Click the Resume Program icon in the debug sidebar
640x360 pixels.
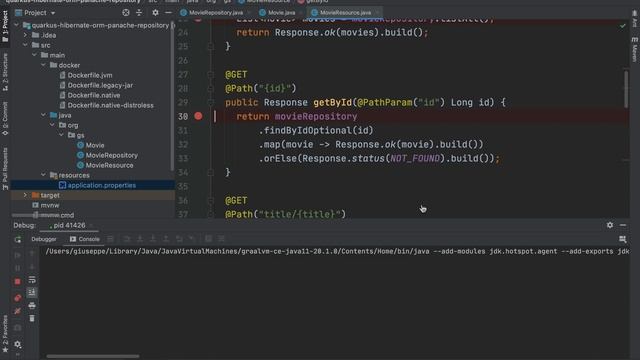coord(18,255)
